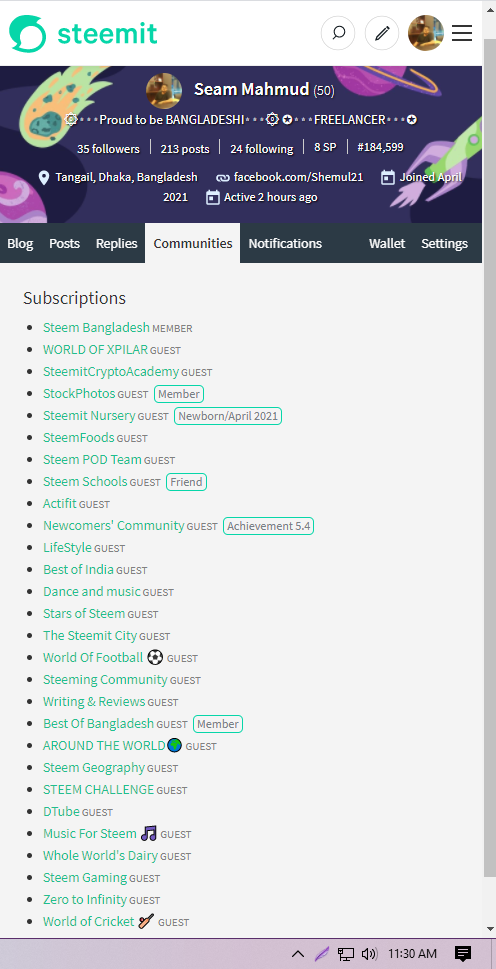This screenshot has width=496, height=969.
Task: Open the Windows notification center icon
Action: tap(463, 954)
